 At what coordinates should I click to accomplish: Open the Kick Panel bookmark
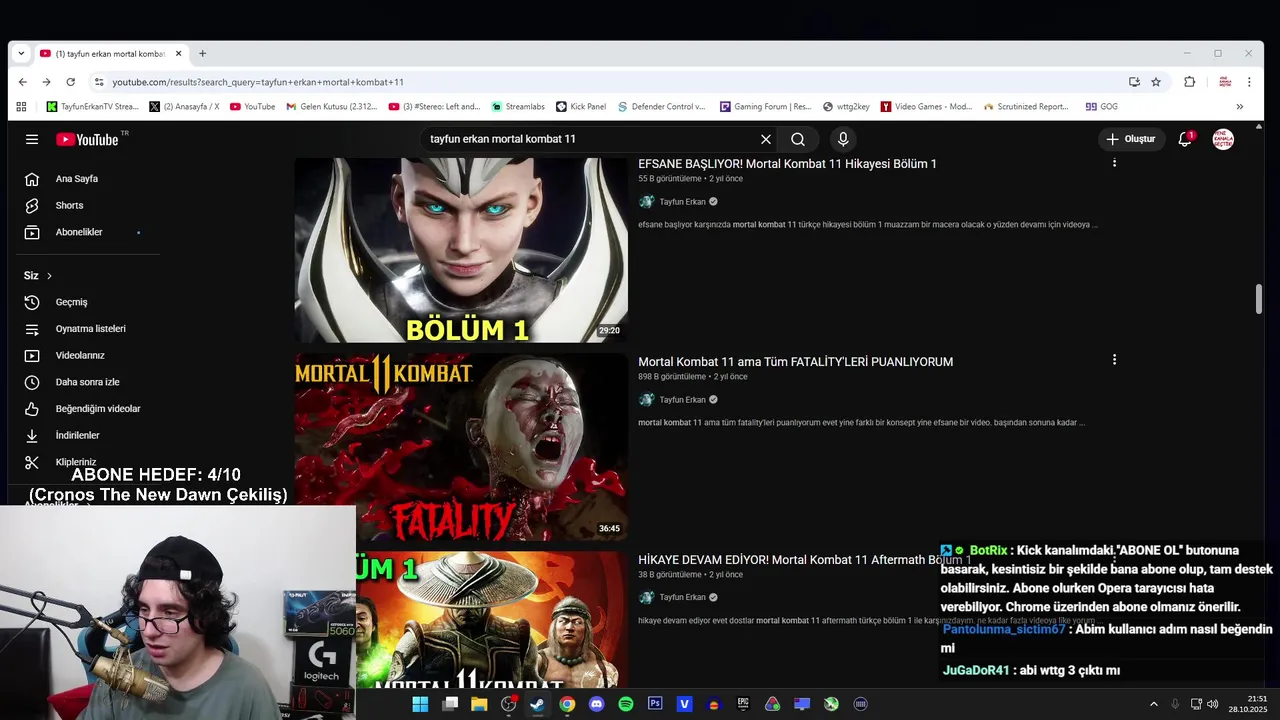(580, 106)
